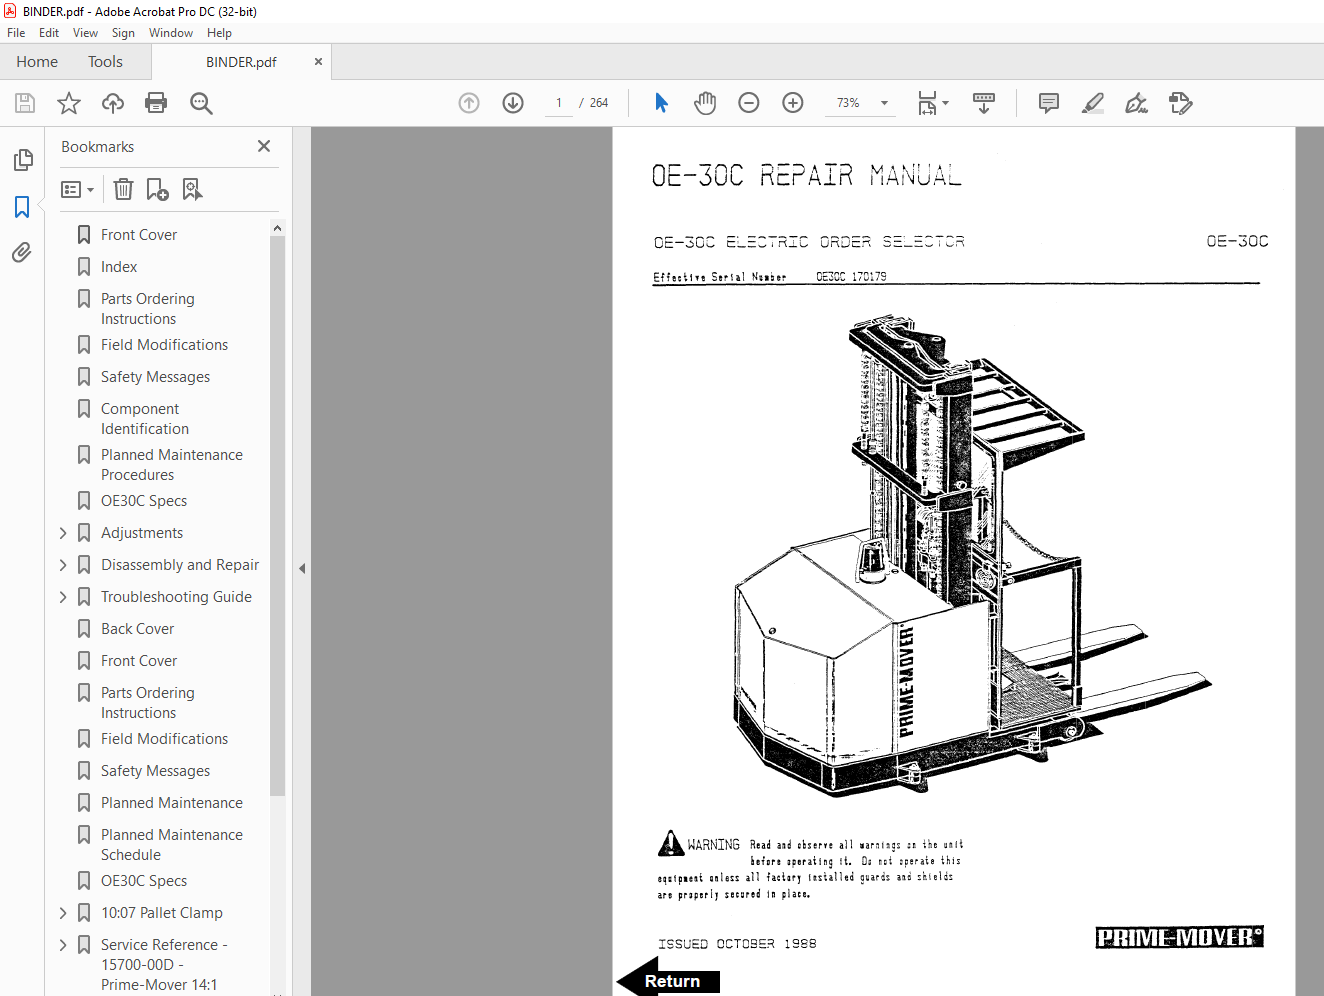The width and height of the screenshot is (1324, 996).
Task: Close the Bookmarks panel
Action: 264,146
